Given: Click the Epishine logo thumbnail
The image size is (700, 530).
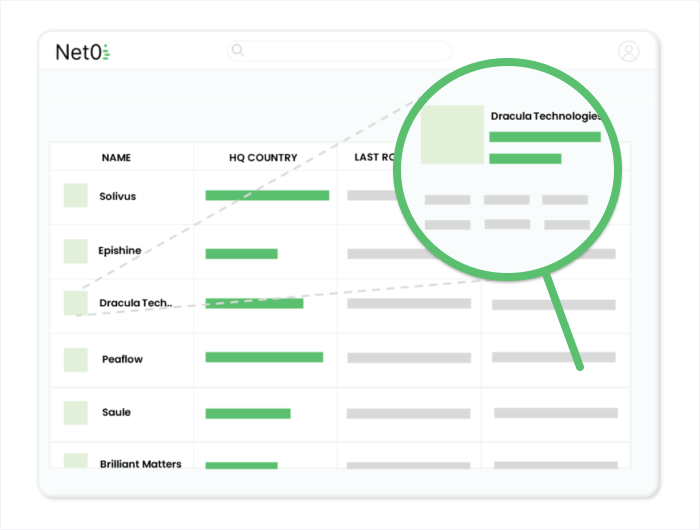Looking at the screenshot, I should pos(75,251).
